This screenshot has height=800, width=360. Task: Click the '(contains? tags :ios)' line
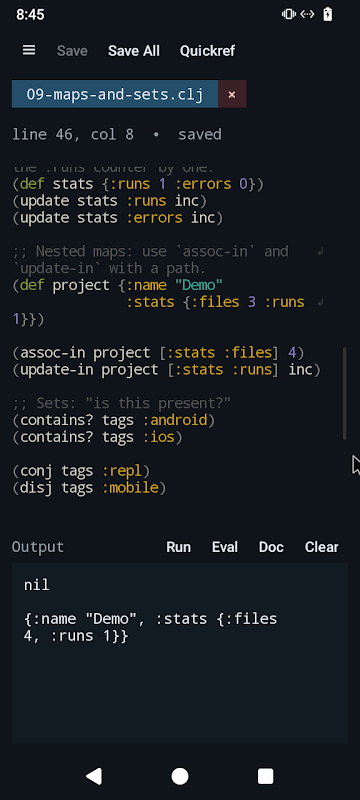coord(97,437)
